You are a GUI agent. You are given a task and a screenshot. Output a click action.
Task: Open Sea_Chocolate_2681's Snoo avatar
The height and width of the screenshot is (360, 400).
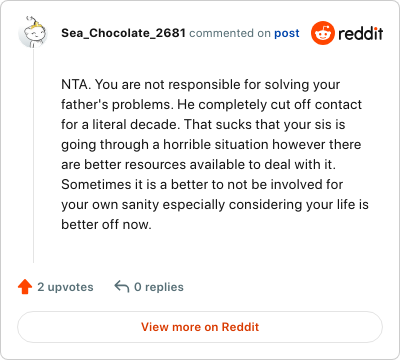pos(32,32)
